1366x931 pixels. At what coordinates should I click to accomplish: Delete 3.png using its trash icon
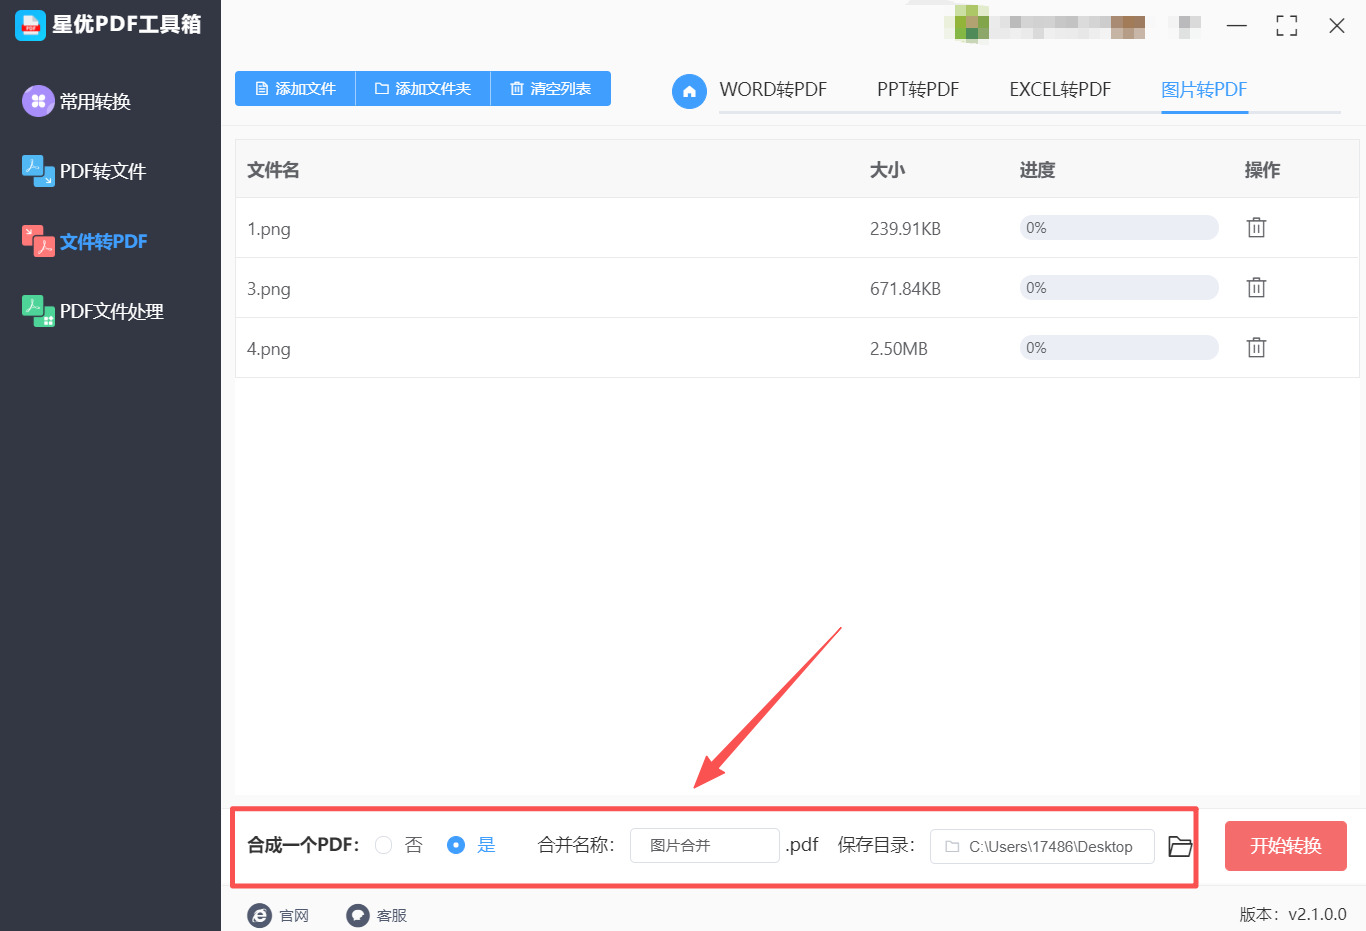coord(1257,288)
